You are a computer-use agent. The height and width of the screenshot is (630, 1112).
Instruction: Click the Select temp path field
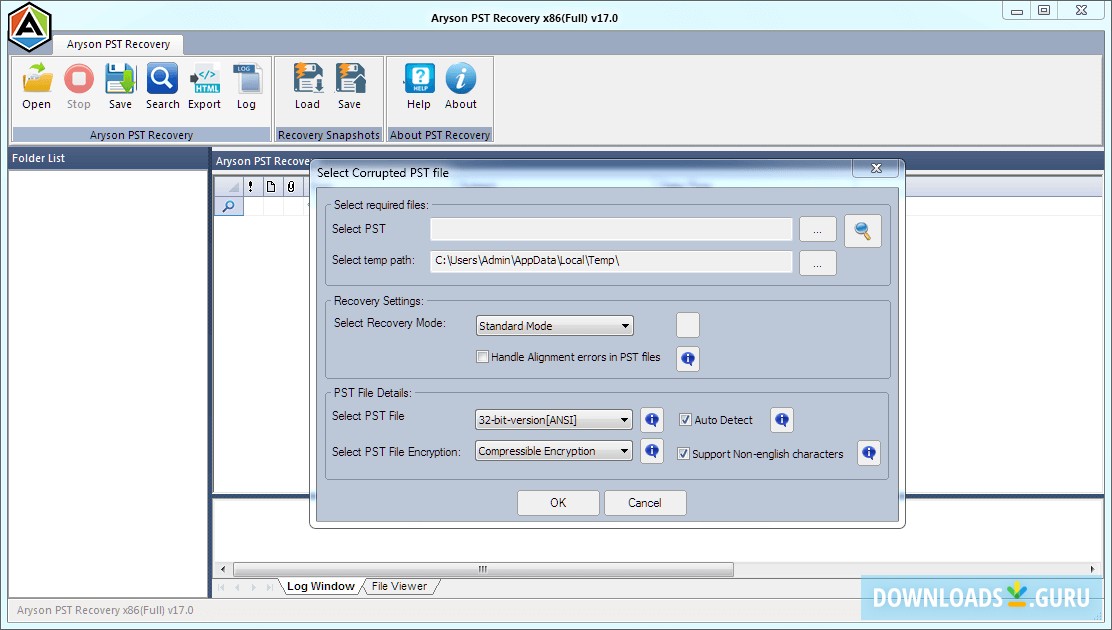click(611, 261)
